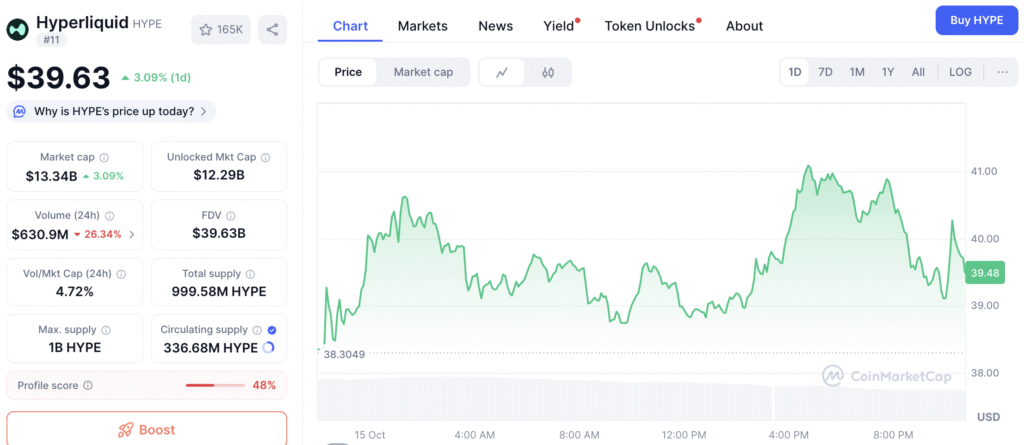1024x445 pixels.
Task: Open the chart more options menu
Action: point(1001,72)
